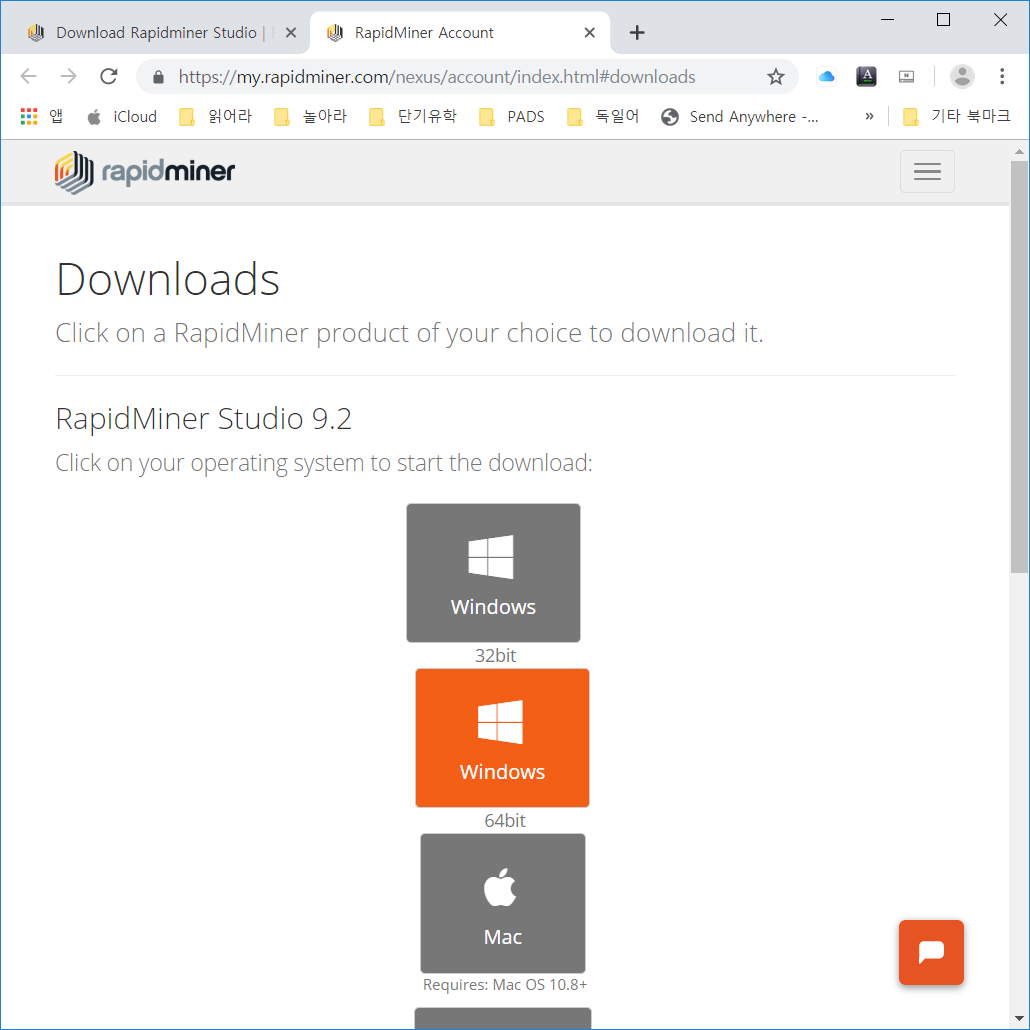Close the RapidMiner Account tab
The width and height of the screenshot is (1030, 1030).
pos(589,32)
